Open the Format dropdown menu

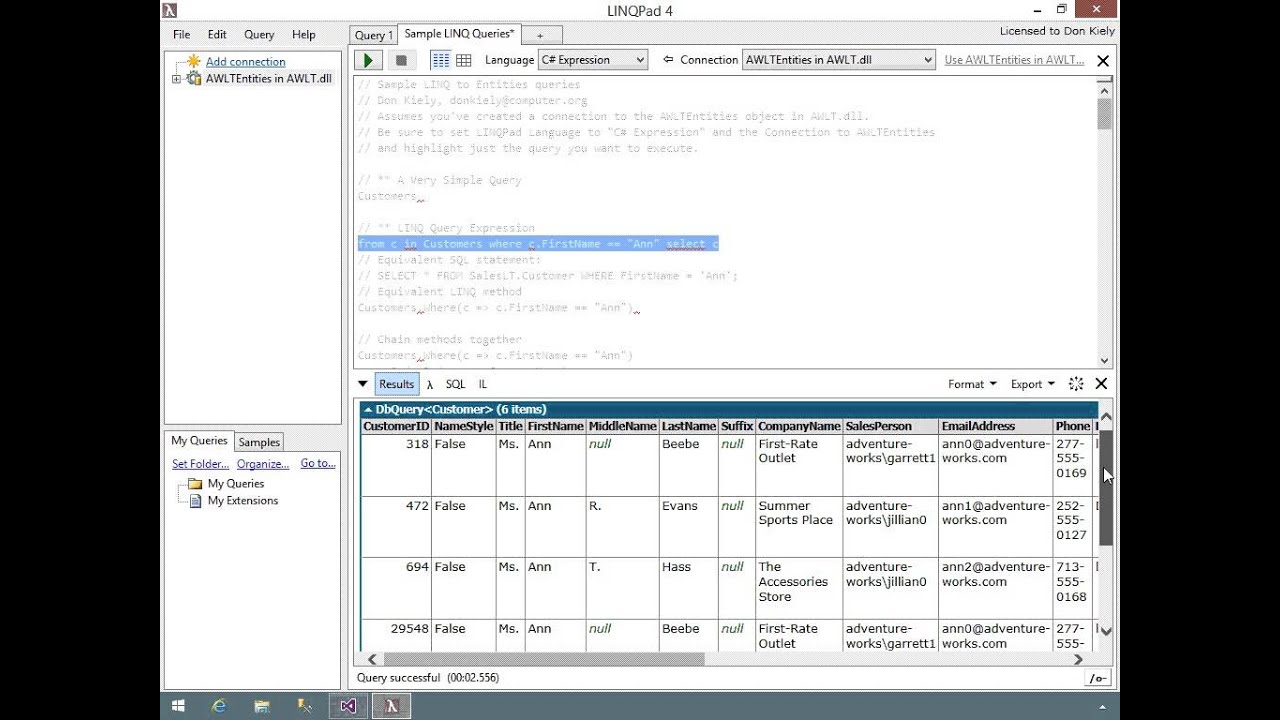point(972,384)
